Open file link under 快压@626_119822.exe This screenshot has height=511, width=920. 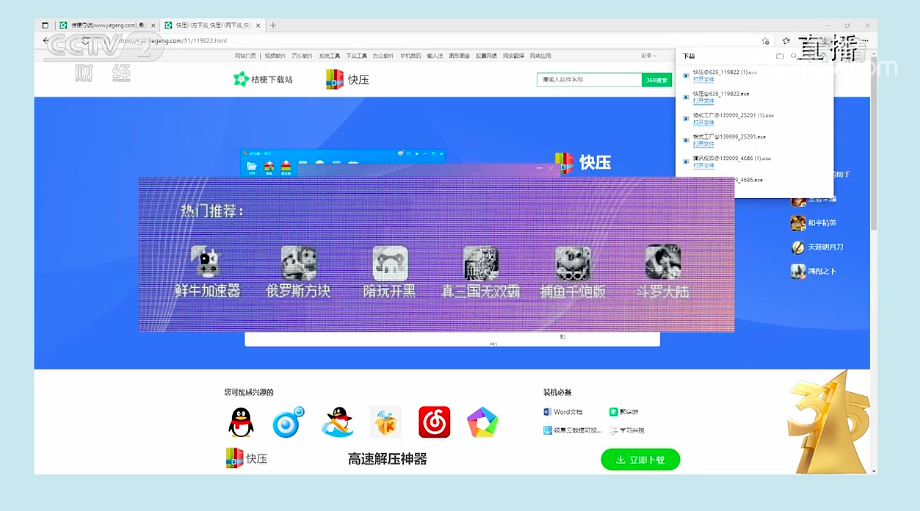[704, 100]
